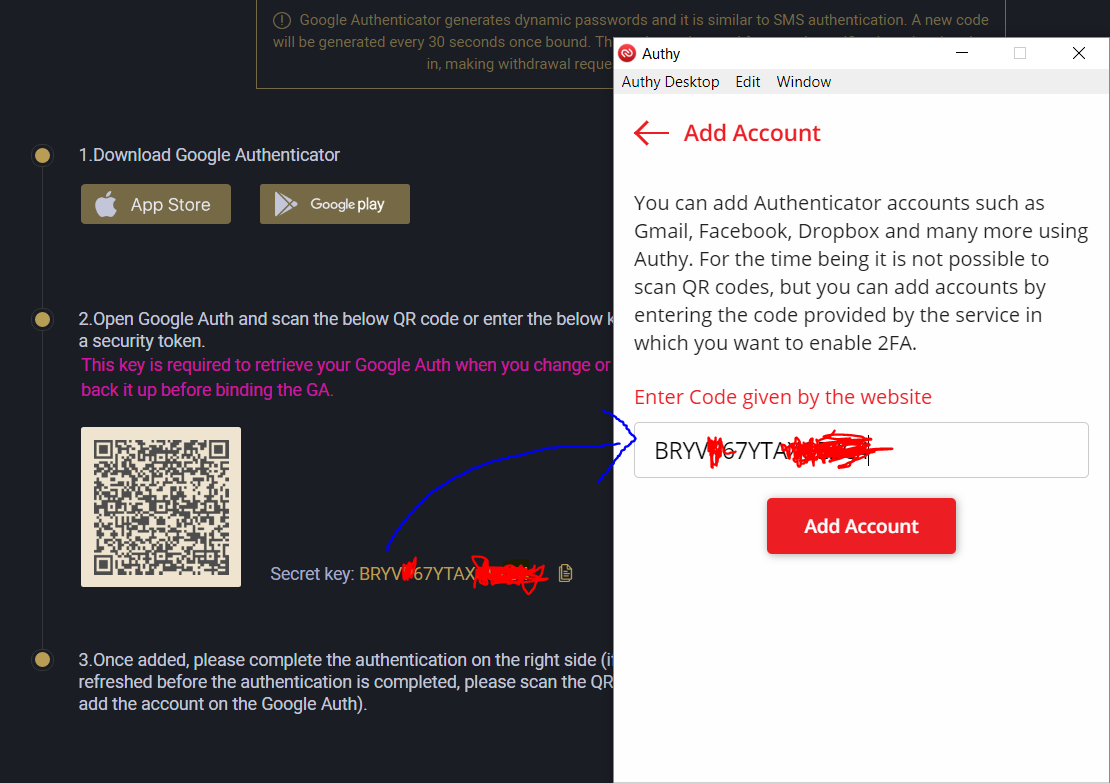Open the Google play download button
This screenshot has height=783, width=1110.
coord(335,204)
